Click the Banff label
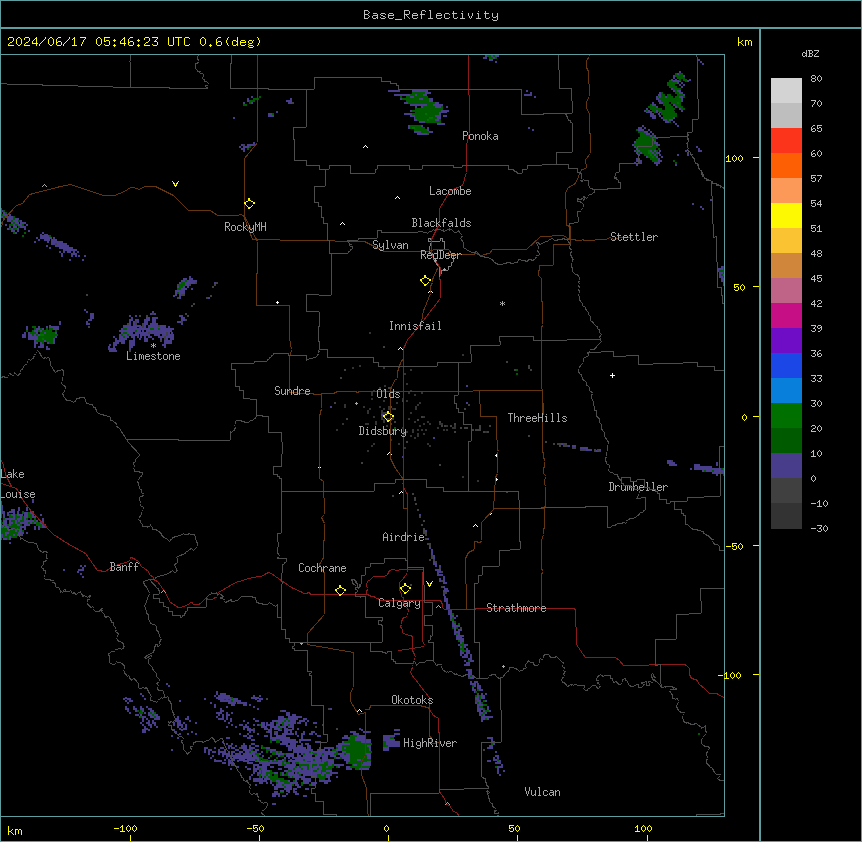The width and height of the screenshot is (862, 842). click(124, 567)
